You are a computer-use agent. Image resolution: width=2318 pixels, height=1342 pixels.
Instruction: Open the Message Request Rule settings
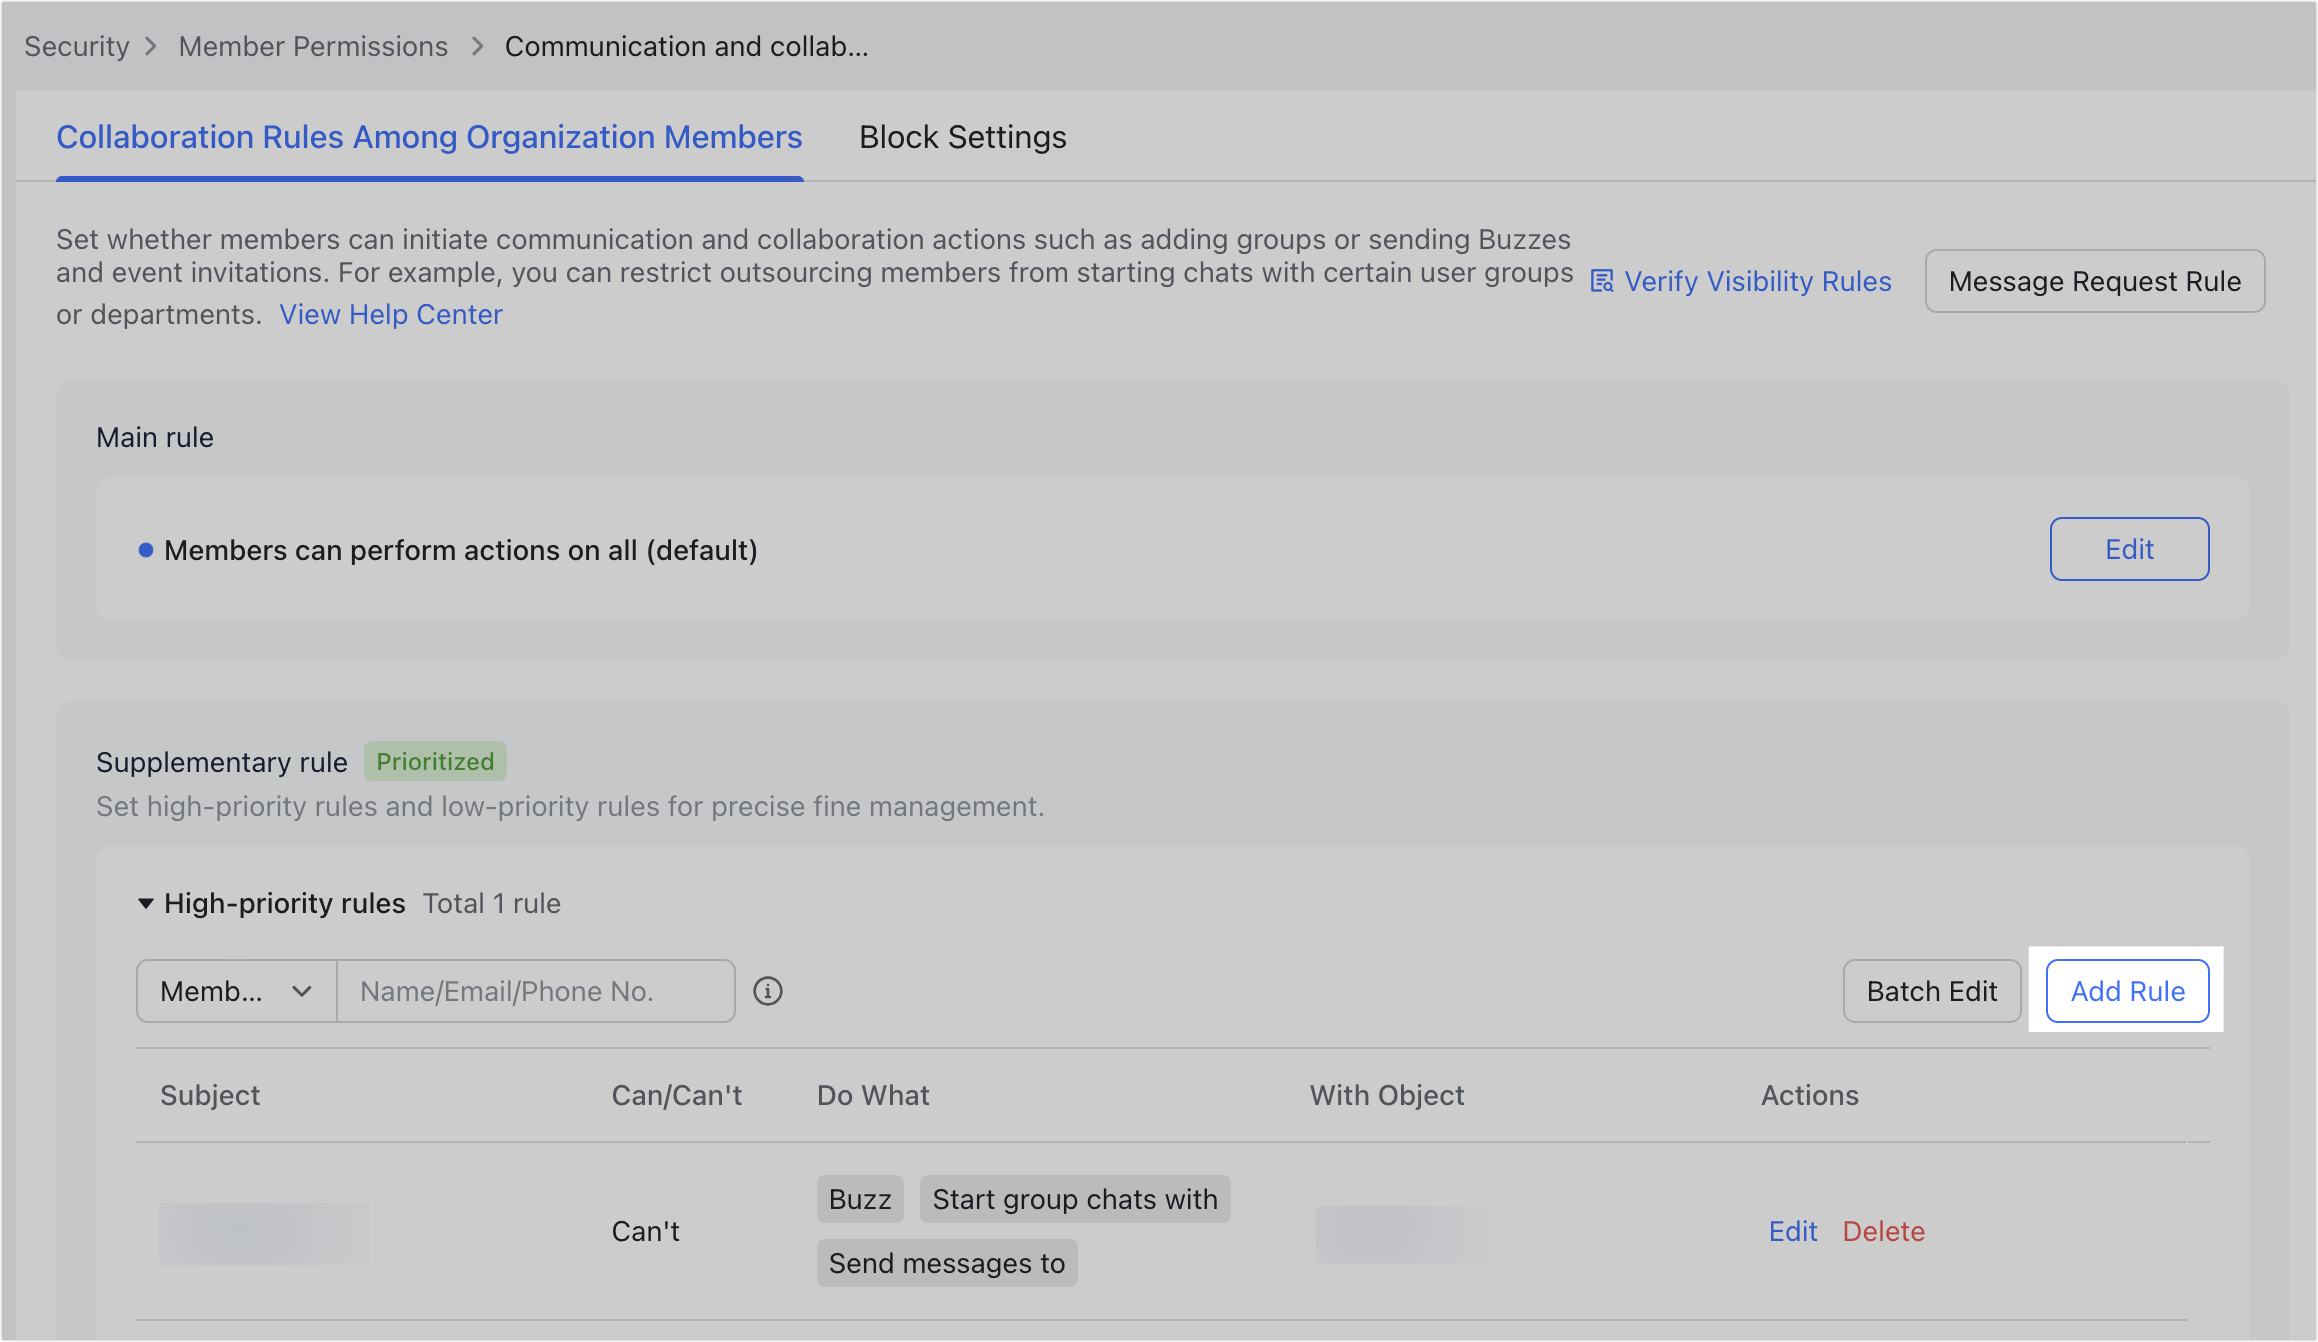(x=2094, y=281)
